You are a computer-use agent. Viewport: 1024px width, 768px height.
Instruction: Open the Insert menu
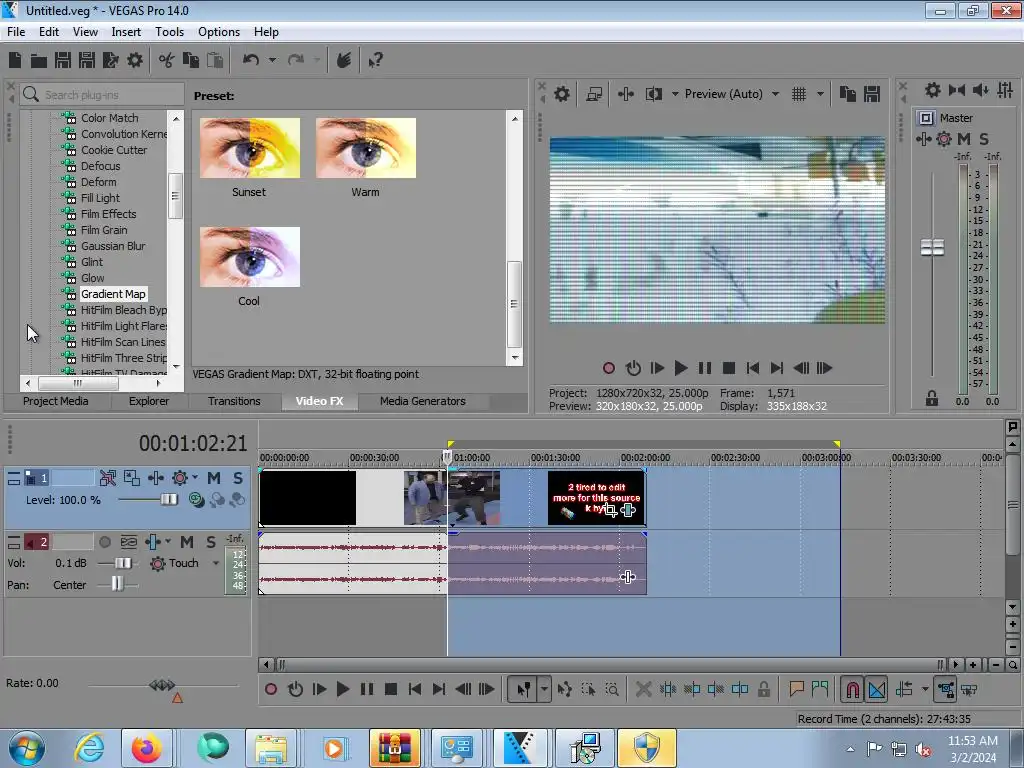tap(125, 31)
